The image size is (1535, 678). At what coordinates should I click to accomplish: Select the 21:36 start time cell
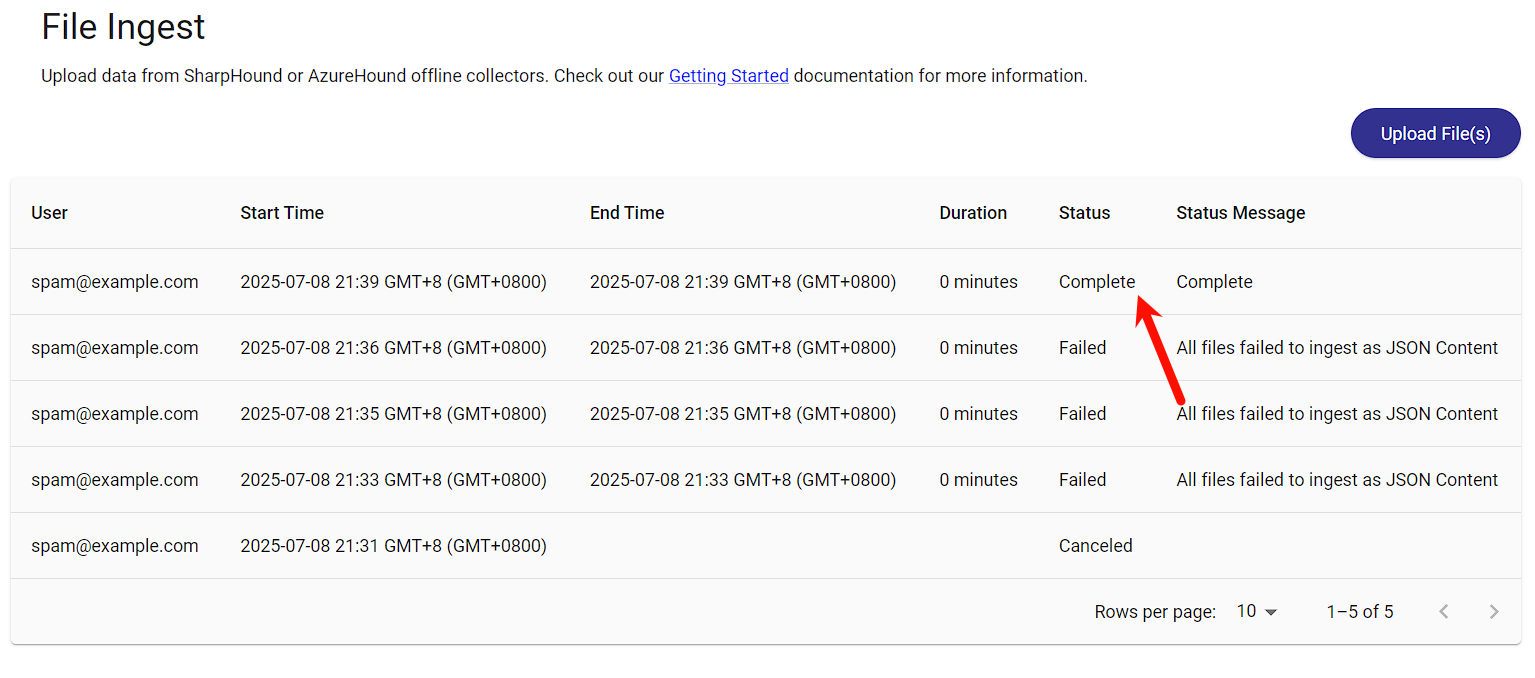[x=393, y=348]
